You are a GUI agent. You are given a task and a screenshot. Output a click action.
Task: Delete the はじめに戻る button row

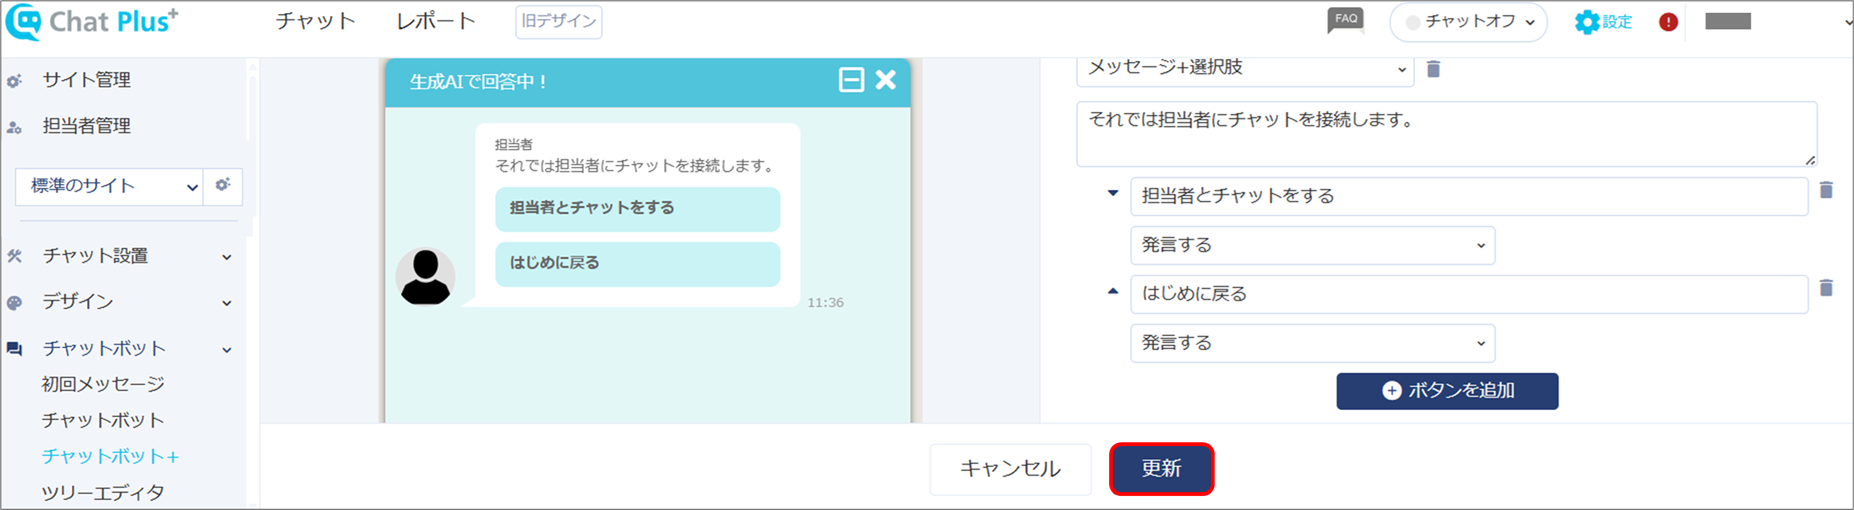point(1826,288)
